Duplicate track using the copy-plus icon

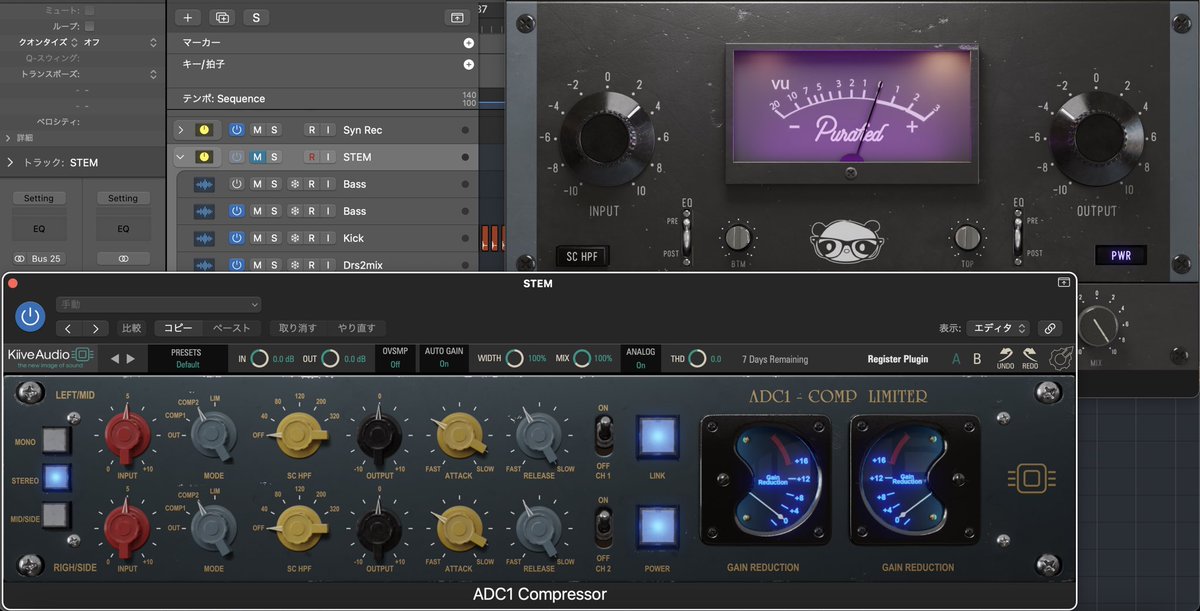pos(222,17)
